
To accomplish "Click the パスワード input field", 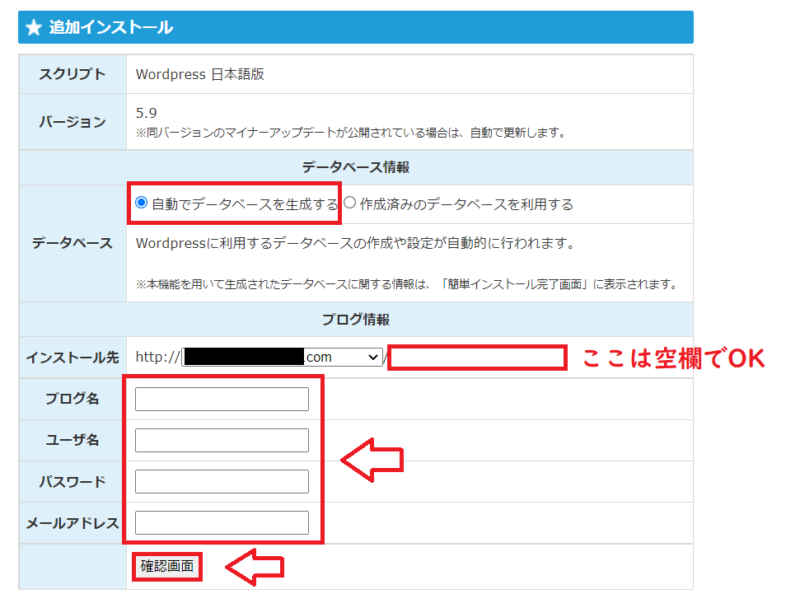I will (220, 481).
